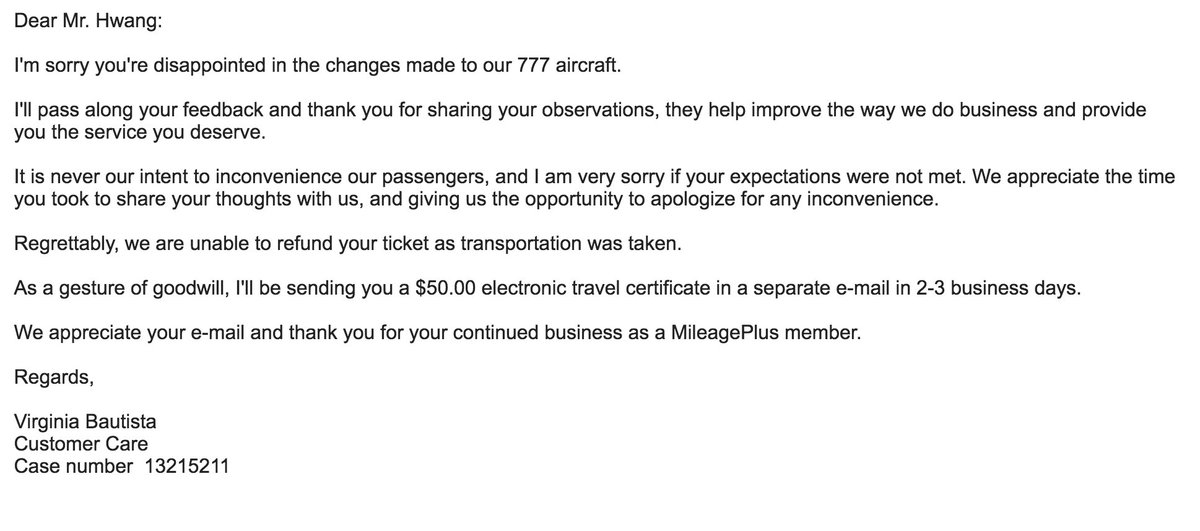Click the 'Customer Care' signature line

[x=81, y=444]
